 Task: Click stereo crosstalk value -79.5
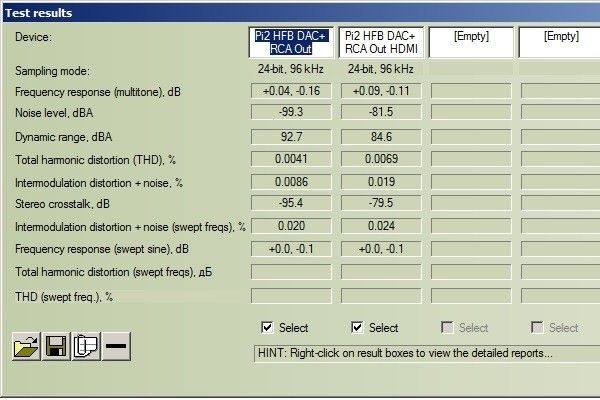[x=381, y=203]
